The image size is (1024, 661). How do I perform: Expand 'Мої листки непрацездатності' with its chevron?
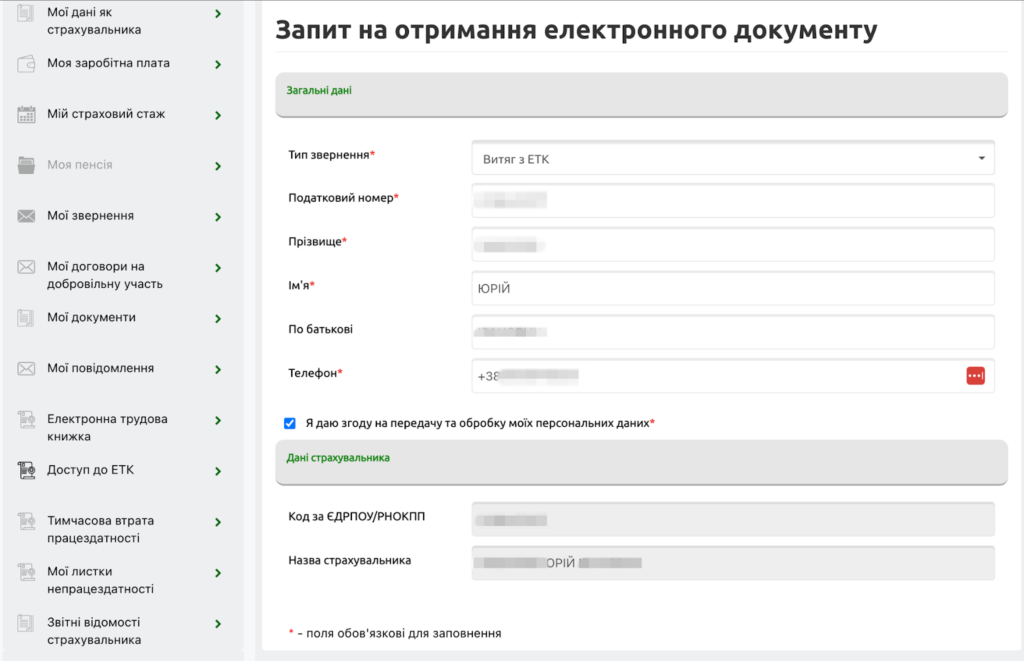point(219,571)
